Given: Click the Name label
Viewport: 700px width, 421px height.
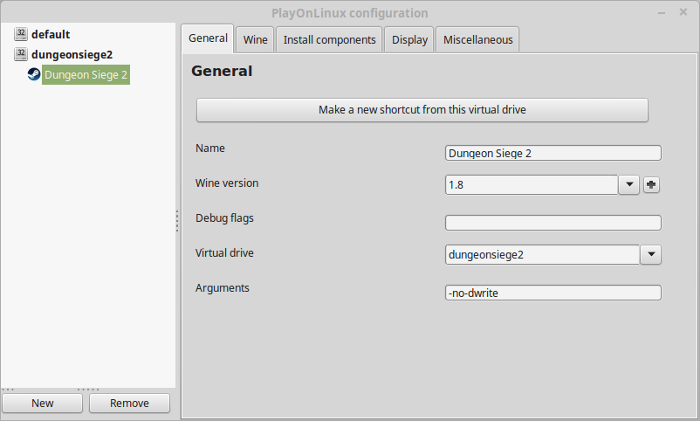Looking at the screenshot, I should point(210,148).
